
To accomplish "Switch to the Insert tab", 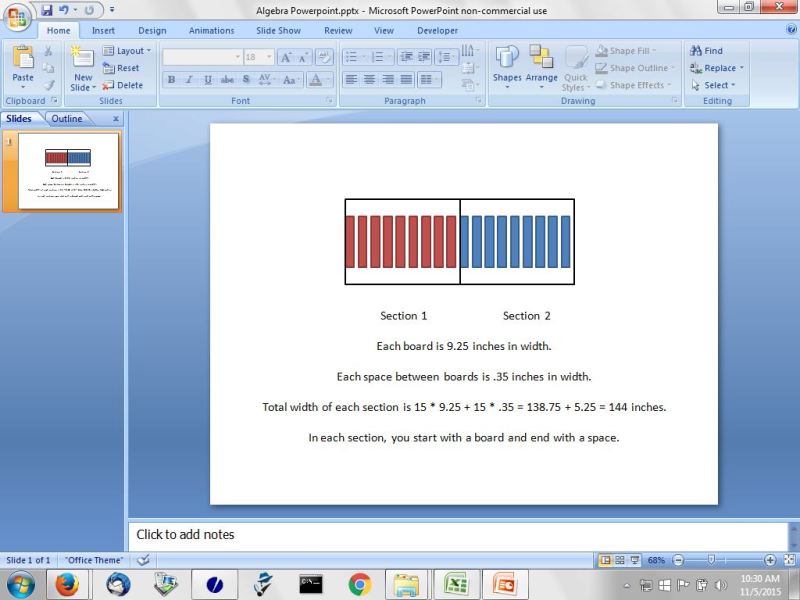I will tap(103, 31).
